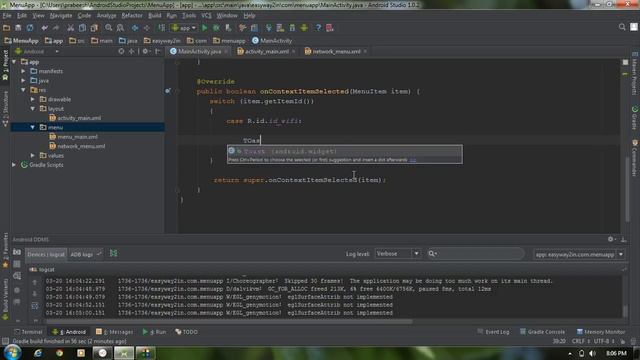Open the Messages tool window button

[115, 332]
